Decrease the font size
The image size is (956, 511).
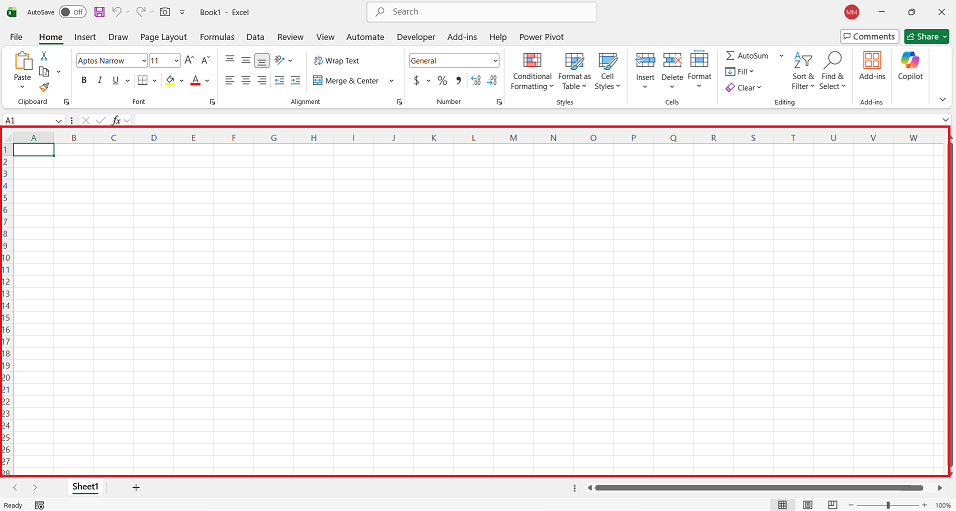[x=205, y=60]
